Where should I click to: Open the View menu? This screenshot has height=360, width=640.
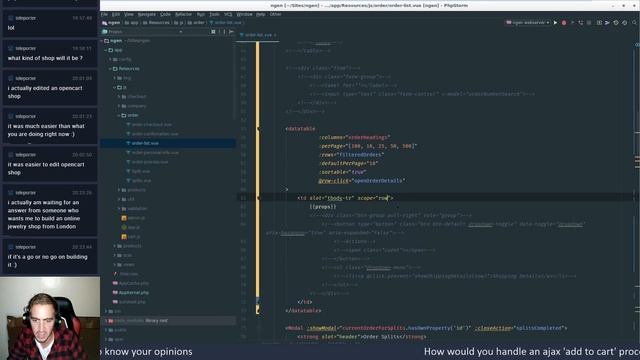[x=129, y=14]
